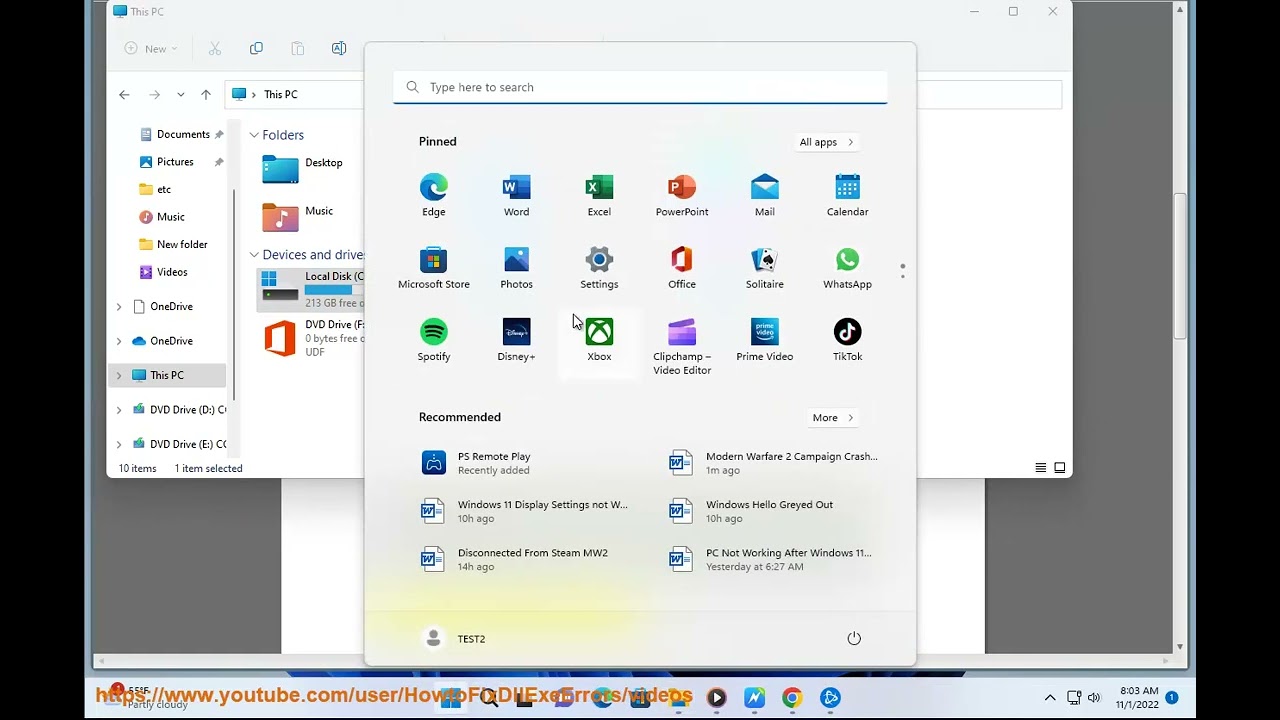Click the Paste icon in File Explorer toolbar
The image size is (1280, 720).
297,48
